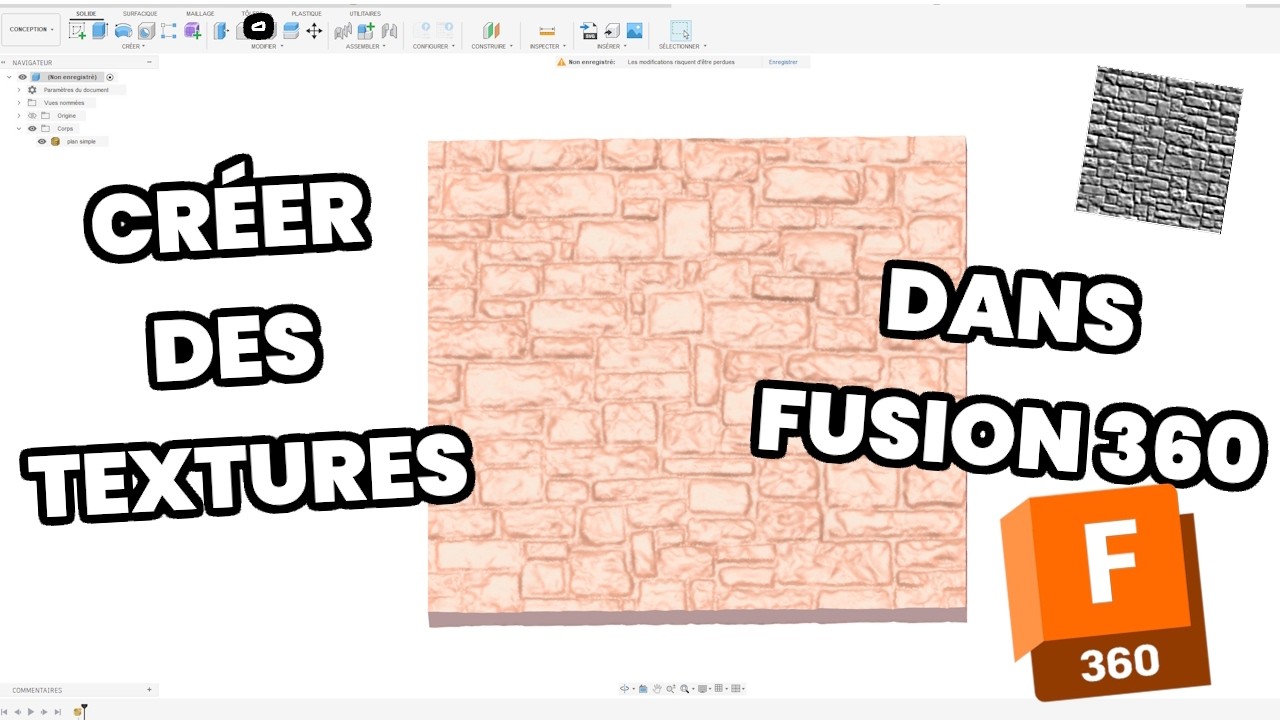The height and width of the screenshot is (720, 1280).
Task: Click the Joint icon in Assembler
Action: [x=343, y=31]
